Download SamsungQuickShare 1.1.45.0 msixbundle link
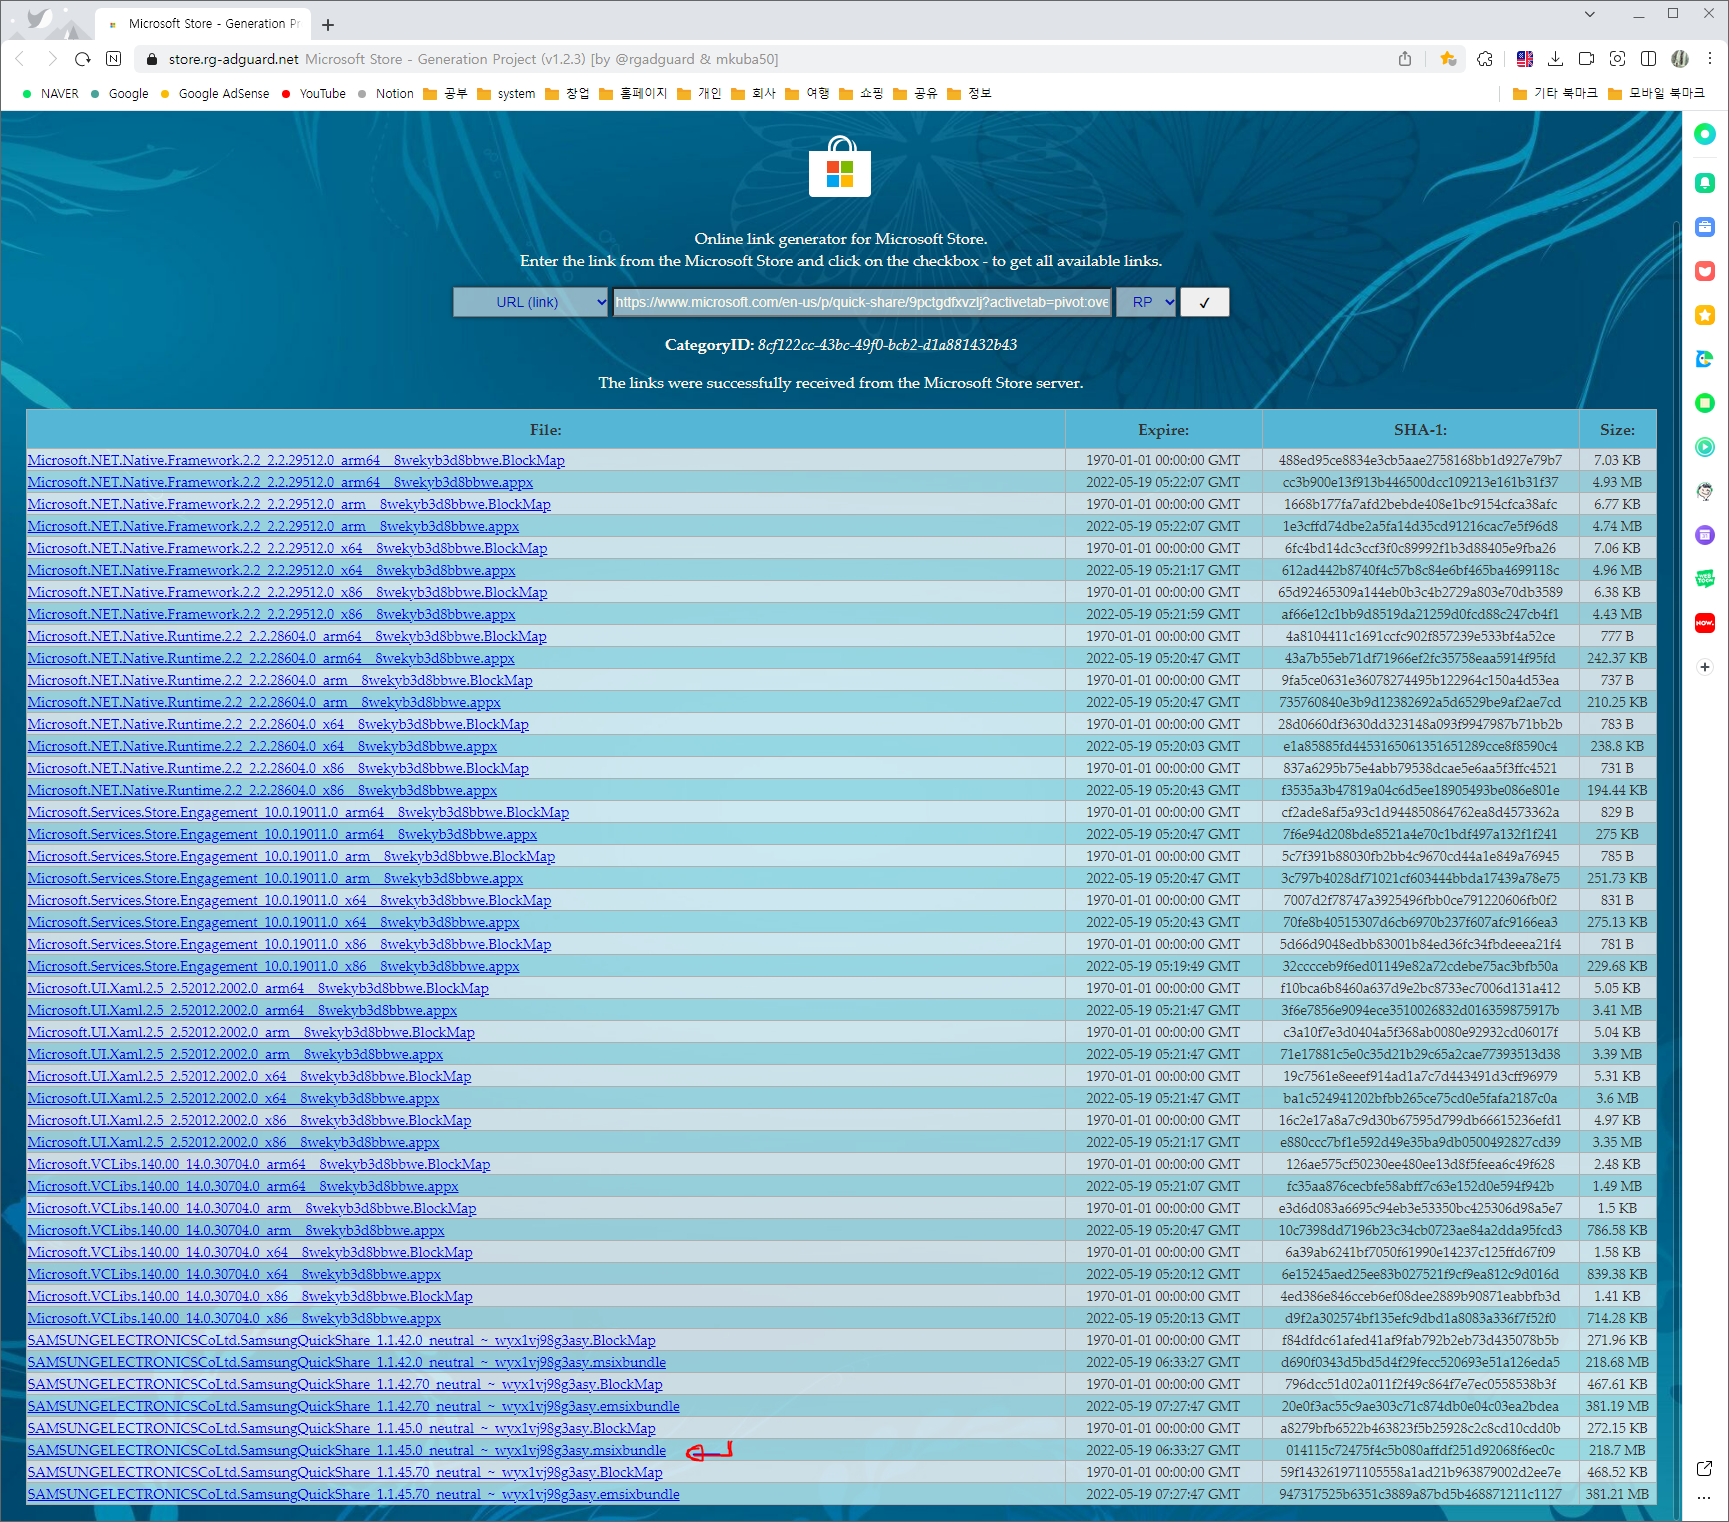This screenshot has width=1729, height=1522. coord(347,1450)
